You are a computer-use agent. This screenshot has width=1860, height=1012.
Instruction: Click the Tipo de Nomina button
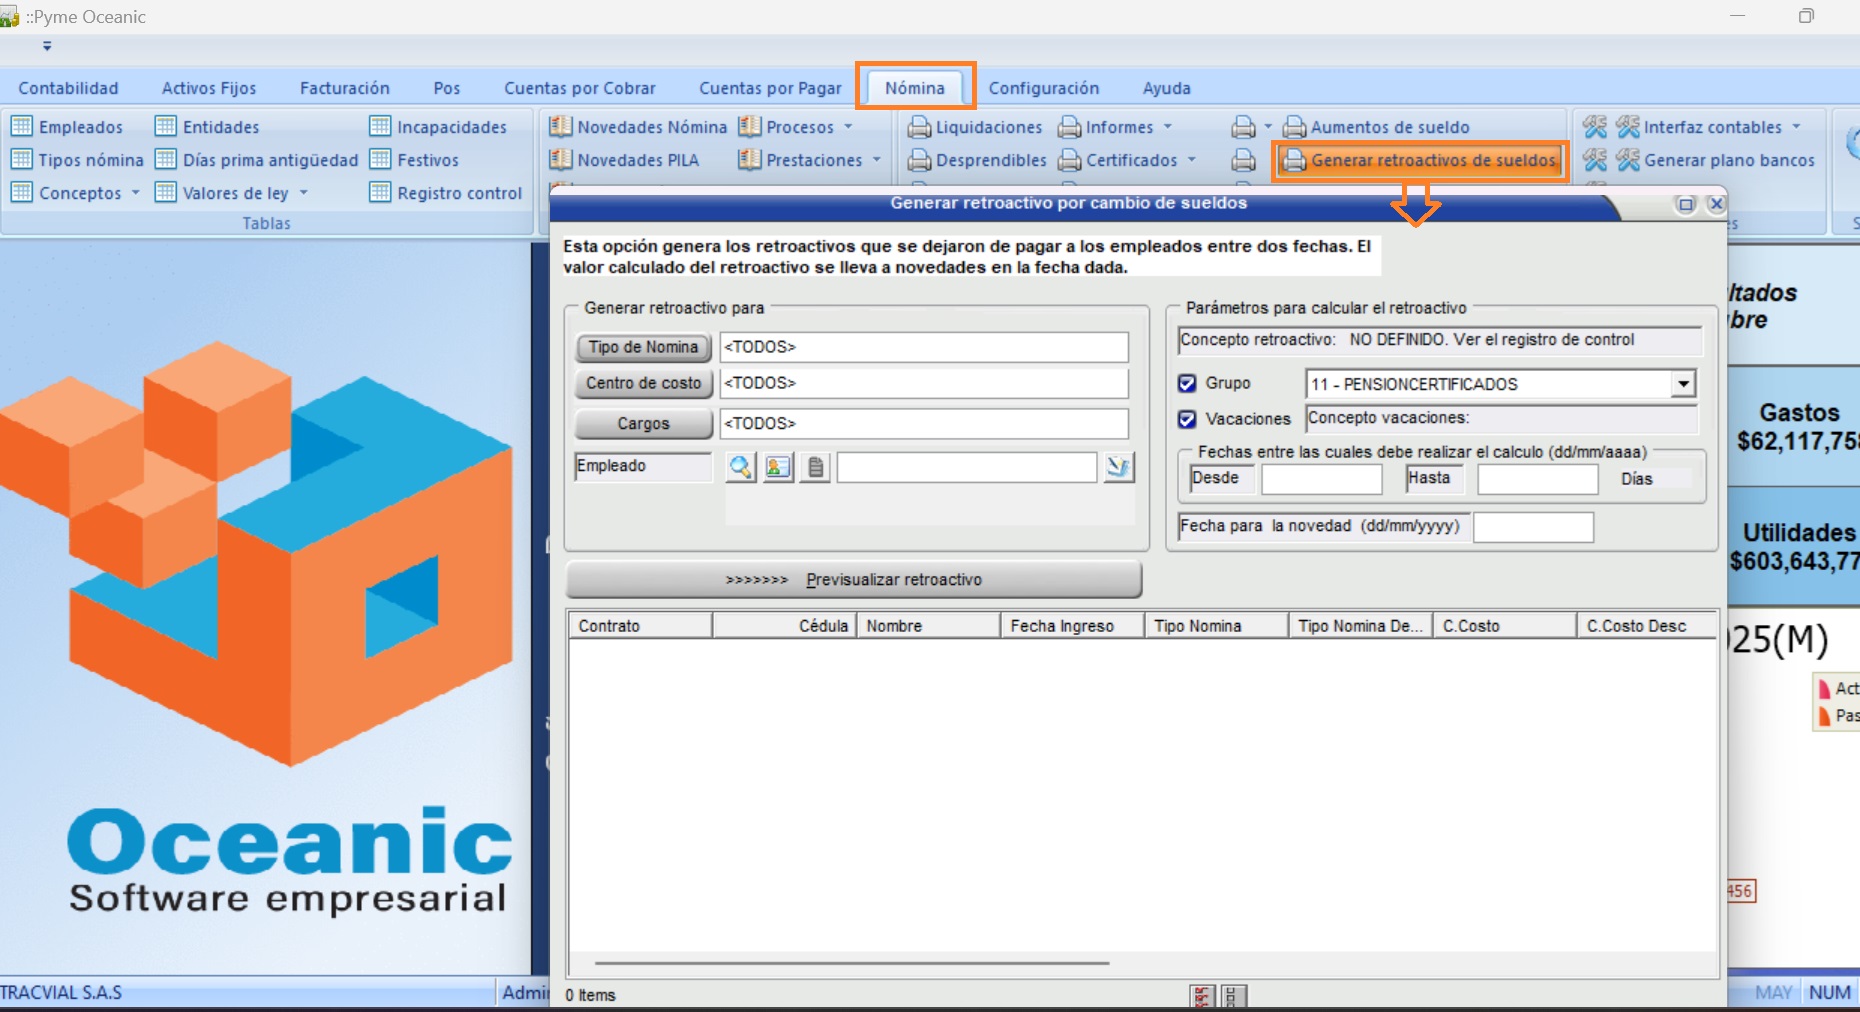643,347
